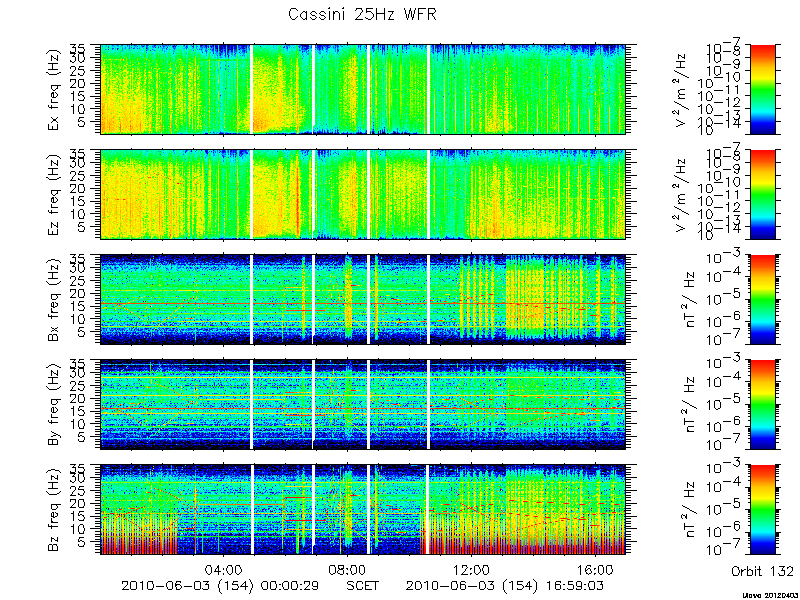This screenshot has width=800, height=600.
Task: Click the SCET label
Action: point(363,585)
